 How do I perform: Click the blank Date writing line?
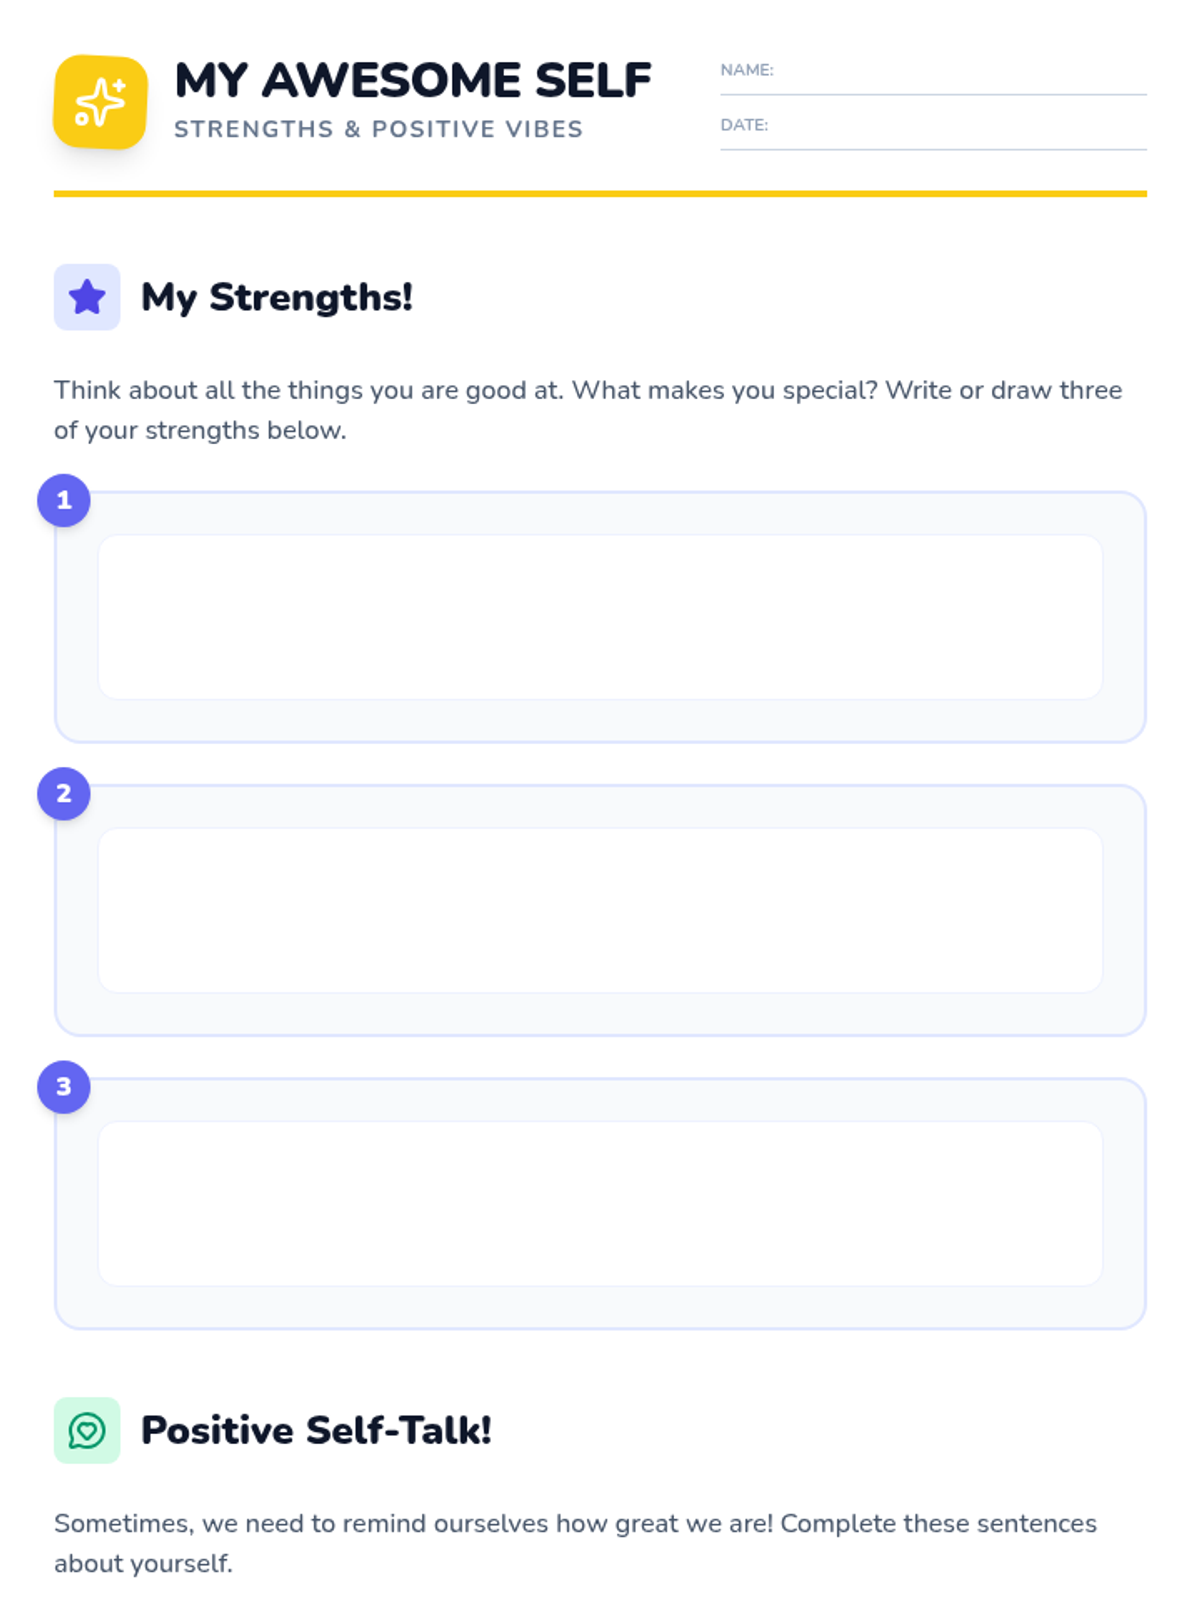[x=960, y=135]
